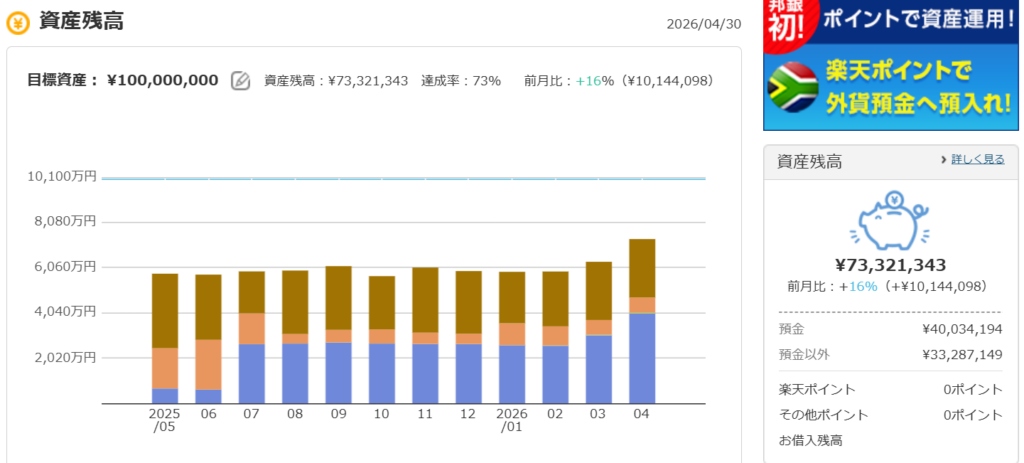Viewport: 1024px width, 463px height.
Task: Click the piggy bank icon in side panel
Action: click(x=891, y=221)
